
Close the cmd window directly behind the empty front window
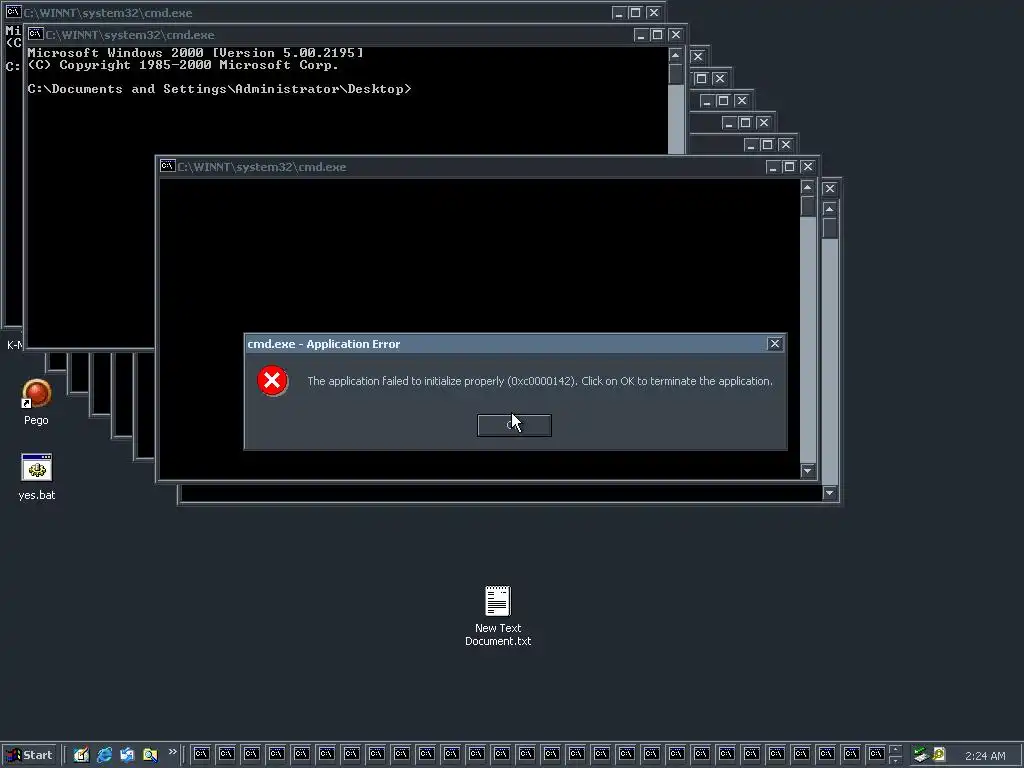[x=829, y=189]
